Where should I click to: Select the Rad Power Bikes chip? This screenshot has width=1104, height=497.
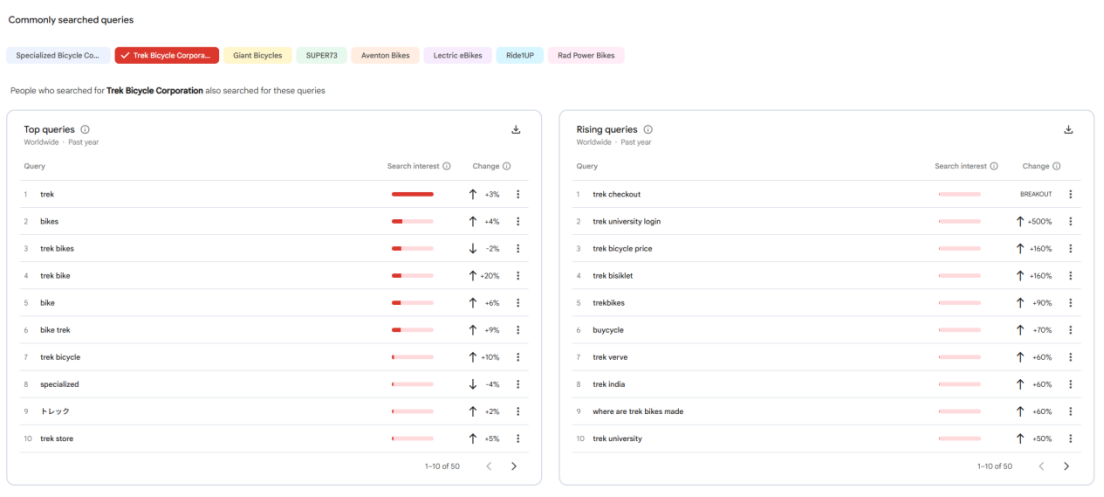point(586,56)
